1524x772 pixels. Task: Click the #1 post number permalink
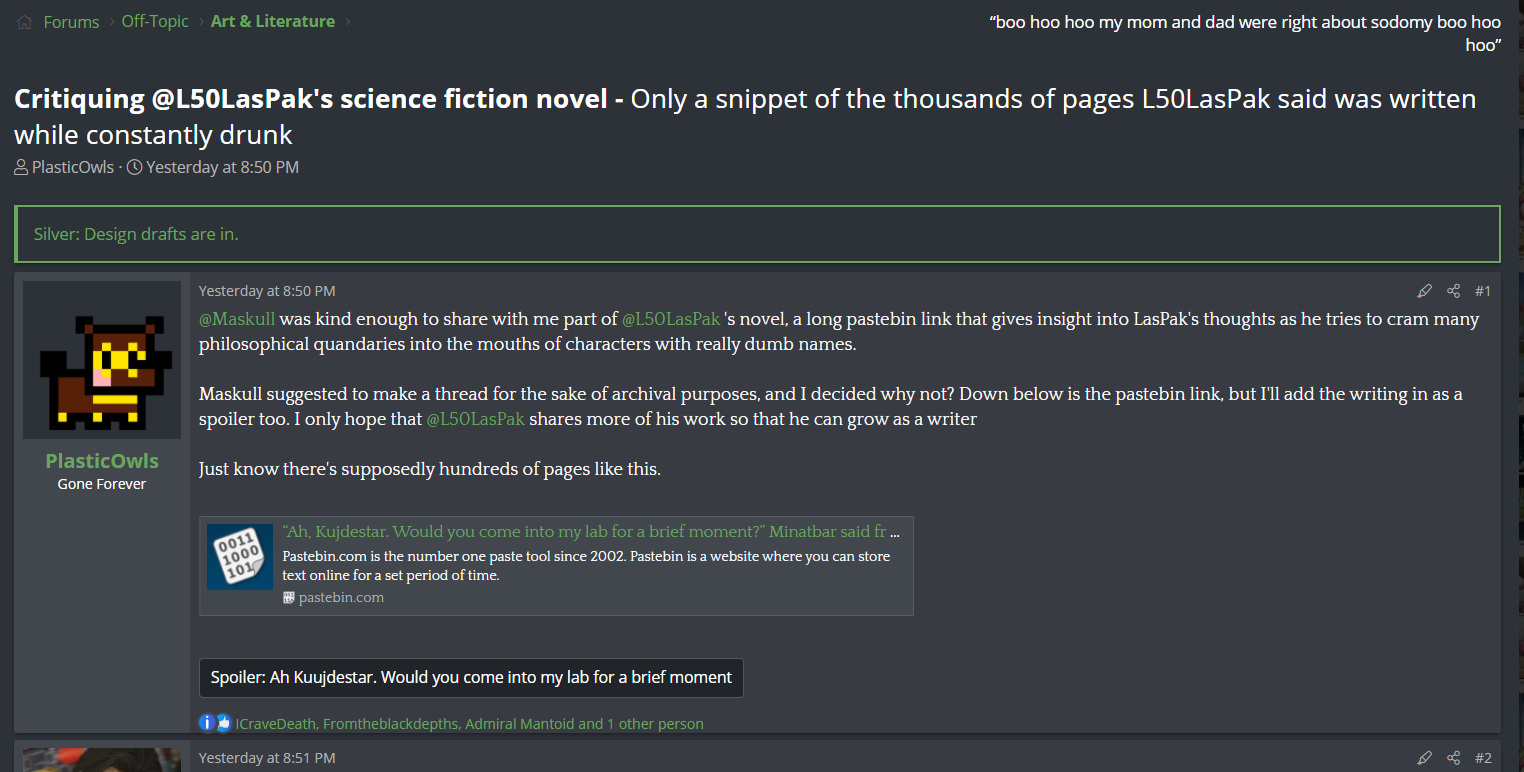coord(1482,291)
